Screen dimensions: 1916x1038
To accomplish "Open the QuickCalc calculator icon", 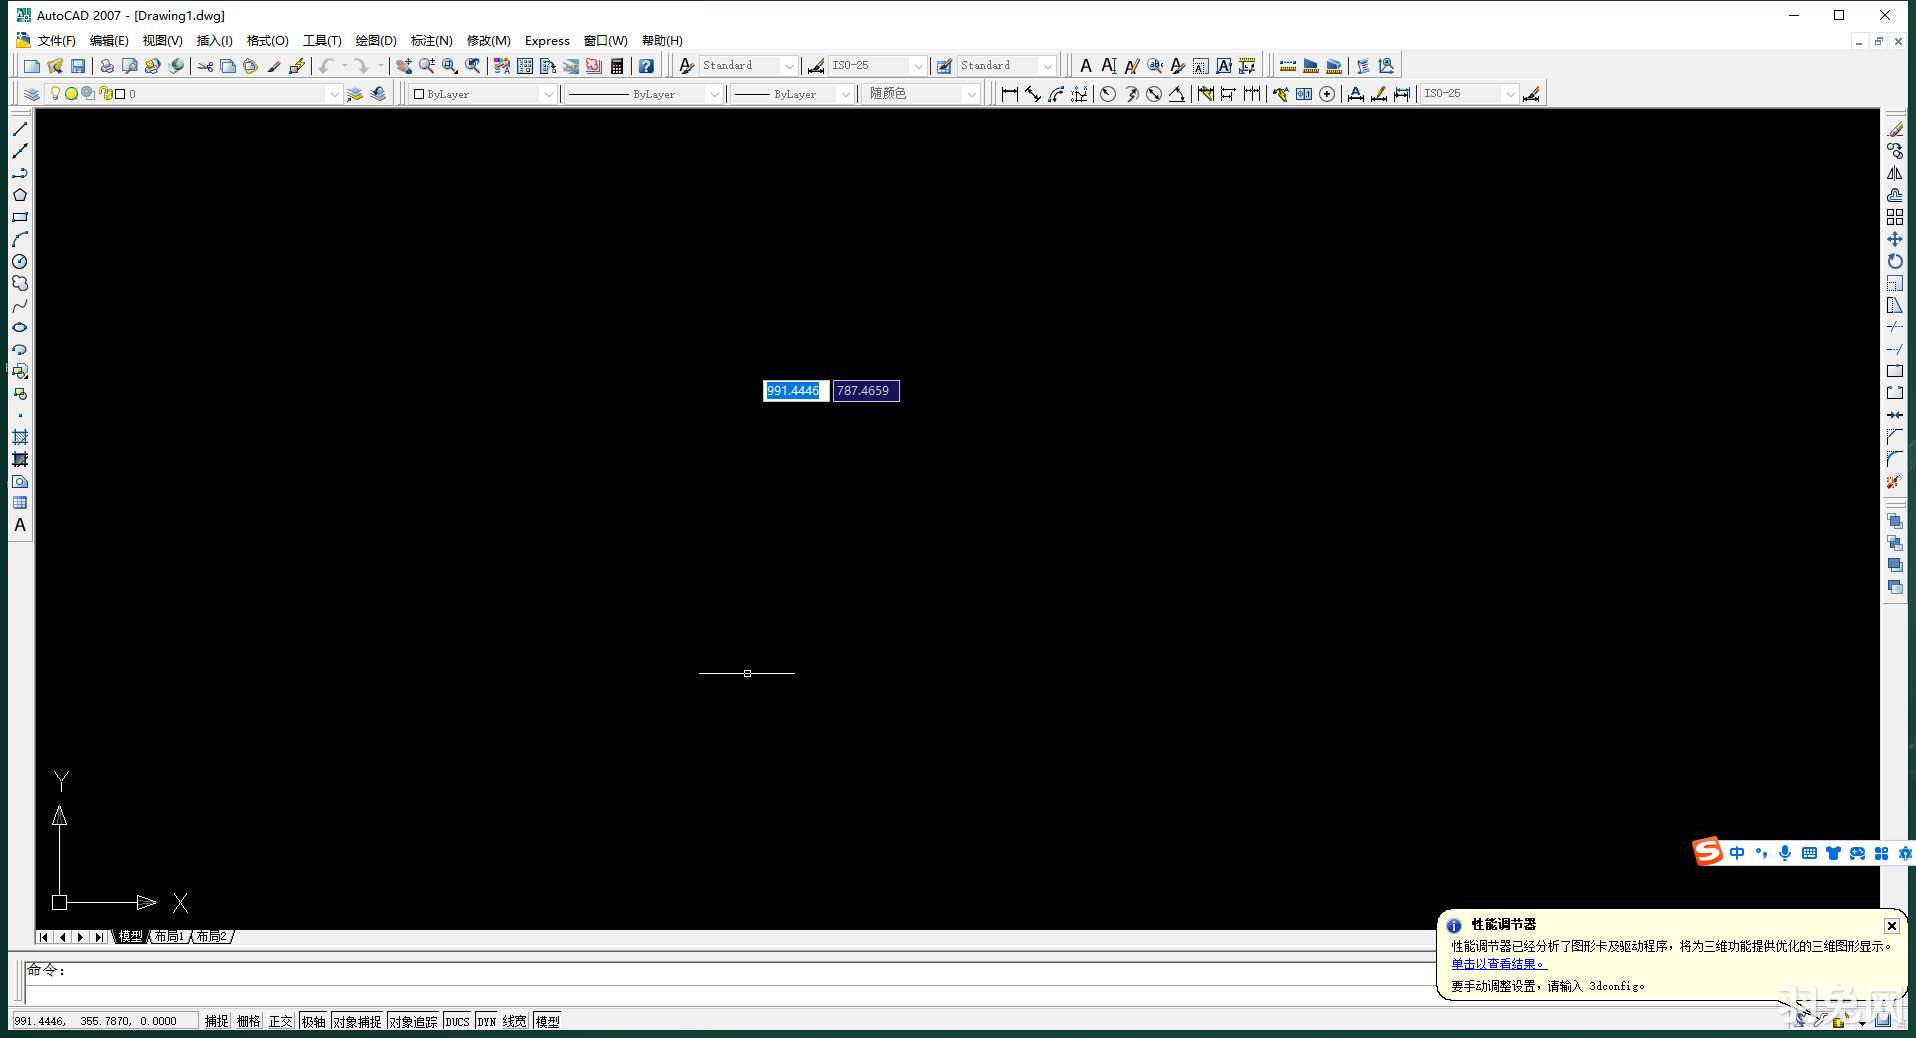I will [x=617, y=66].
